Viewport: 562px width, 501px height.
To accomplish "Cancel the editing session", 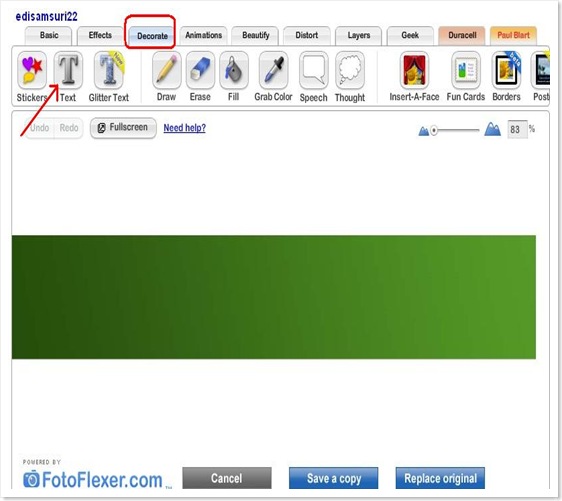I will (x=227, y=478).
